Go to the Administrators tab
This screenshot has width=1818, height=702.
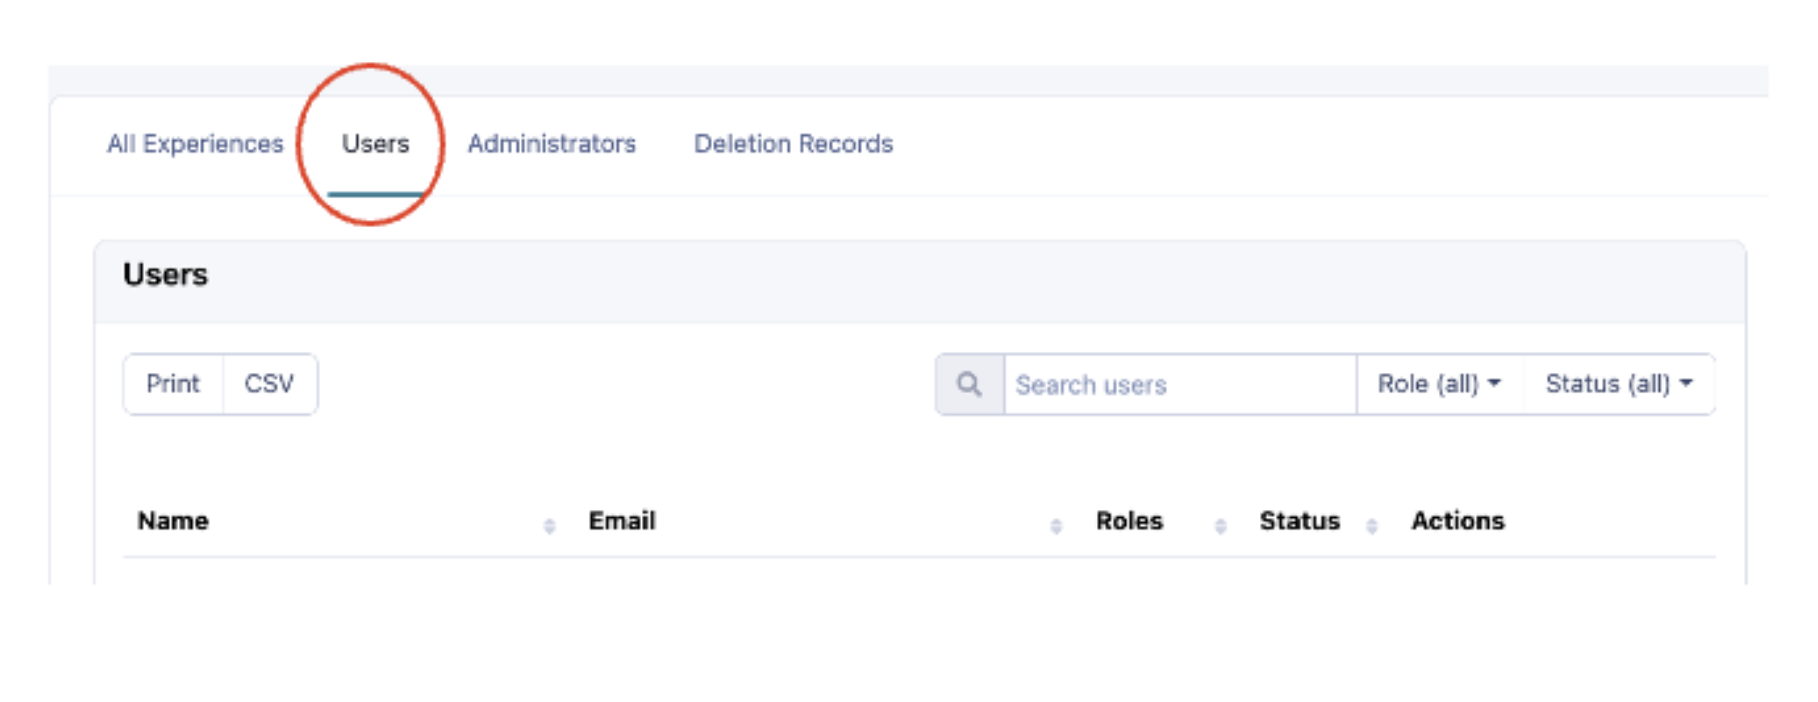pyautogui.click(x=551, y=144)
